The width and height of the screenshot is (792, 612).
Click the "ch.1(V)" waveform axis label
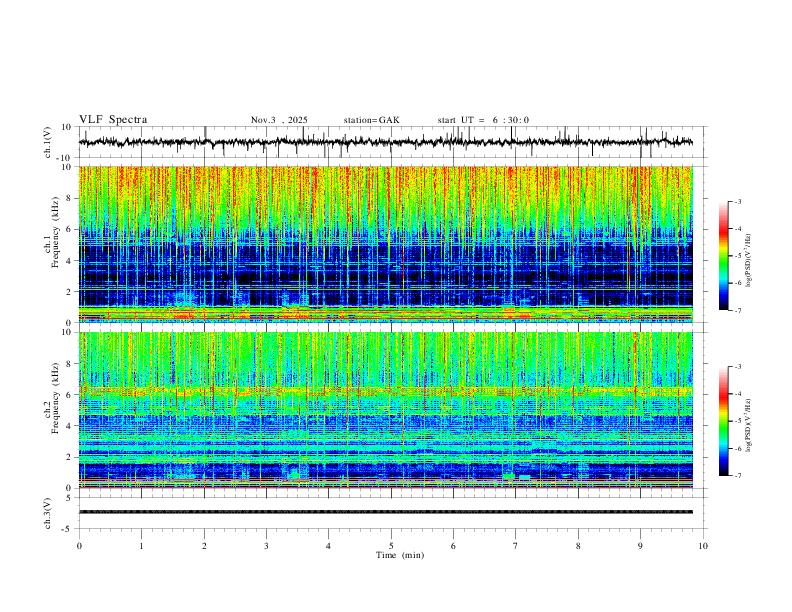point(48,142)
